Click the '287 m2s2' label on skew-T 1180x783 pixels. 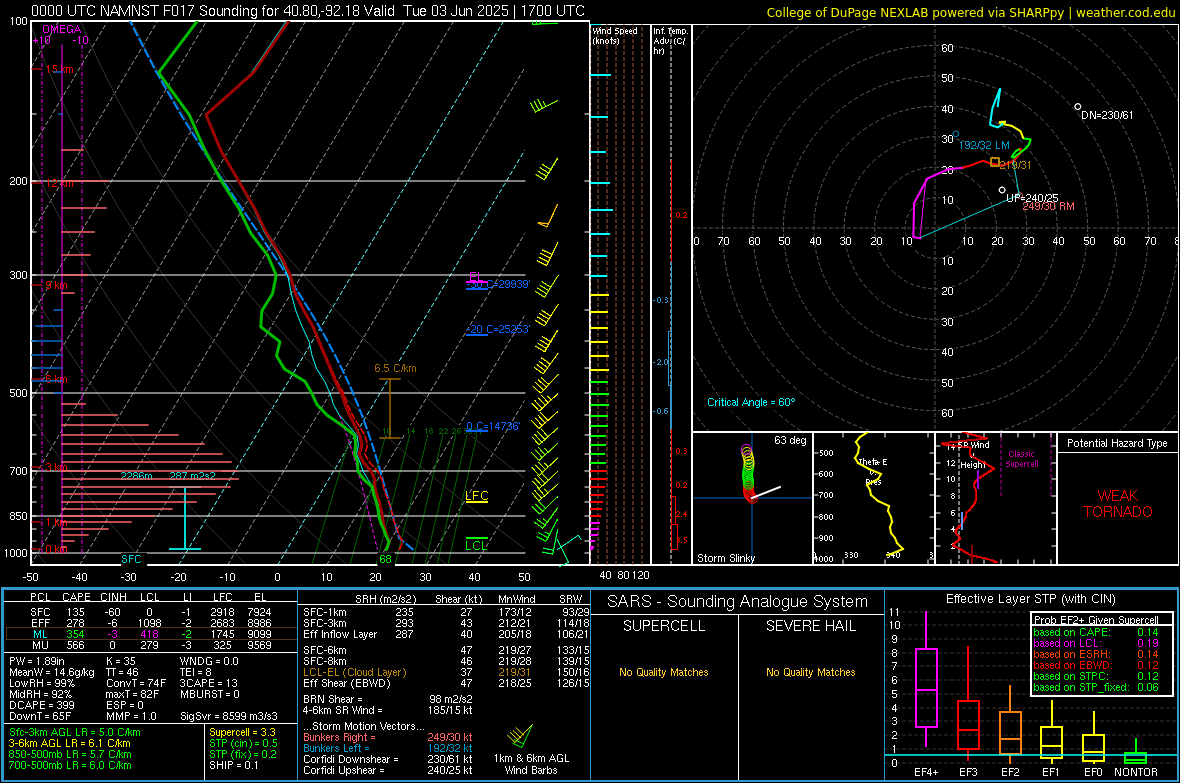click(193, 476)
